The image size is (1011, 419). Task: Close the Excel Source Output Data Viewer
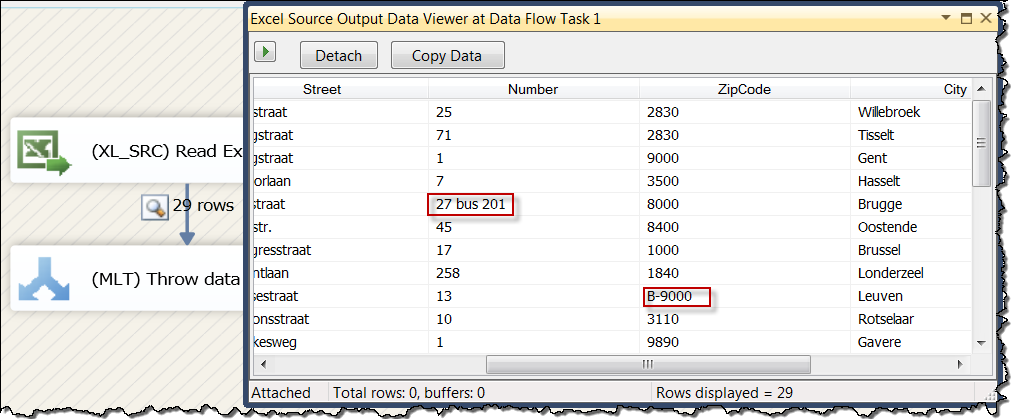coord(985,19)
